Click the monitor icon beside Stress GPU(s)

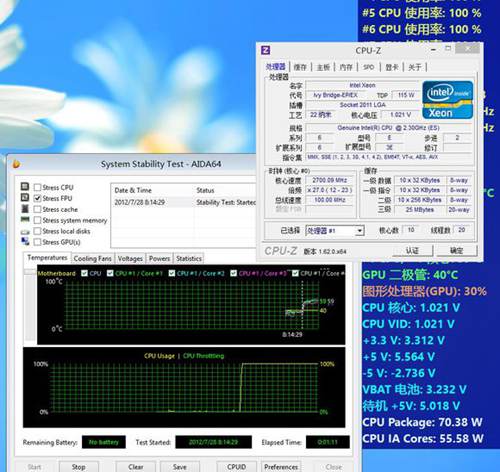point(25,241)
